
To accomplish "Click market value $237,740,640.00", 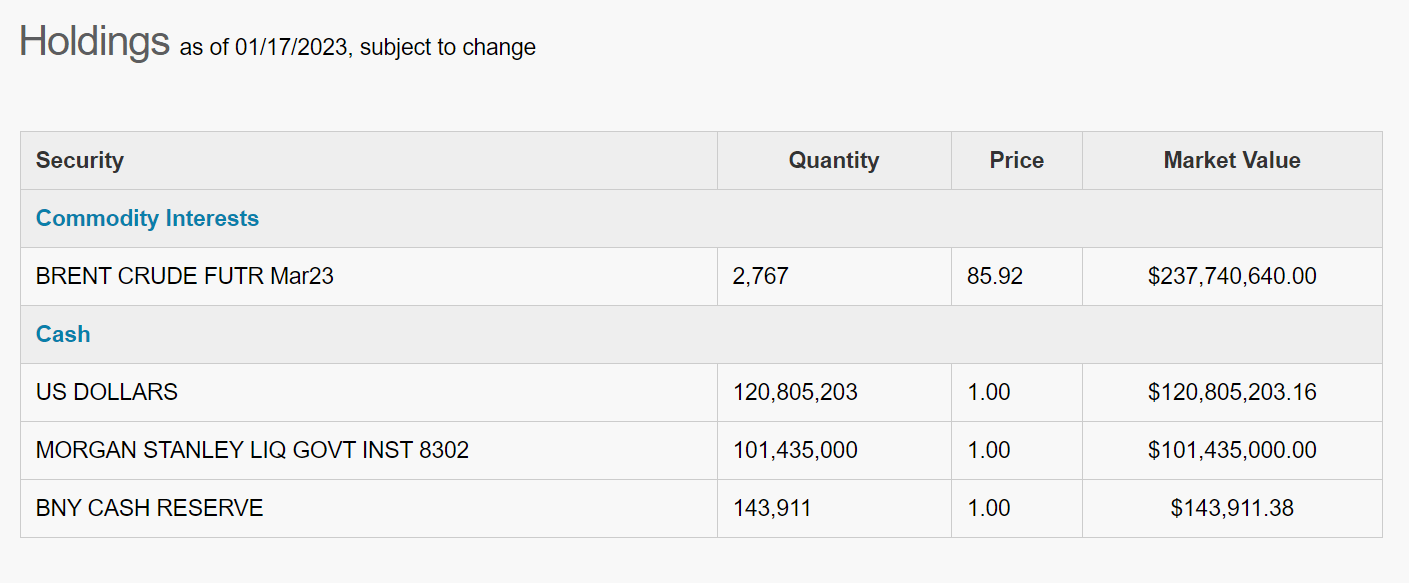I will point(1232,276).
